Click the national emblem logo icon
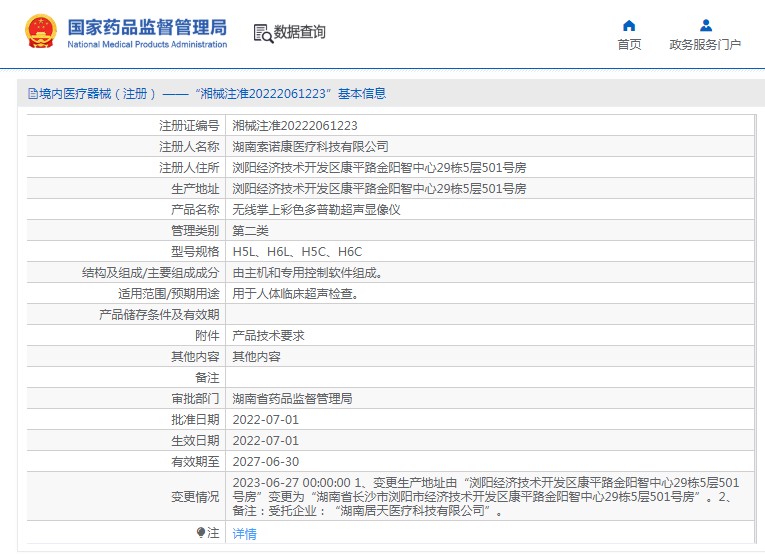 (40, 31)
